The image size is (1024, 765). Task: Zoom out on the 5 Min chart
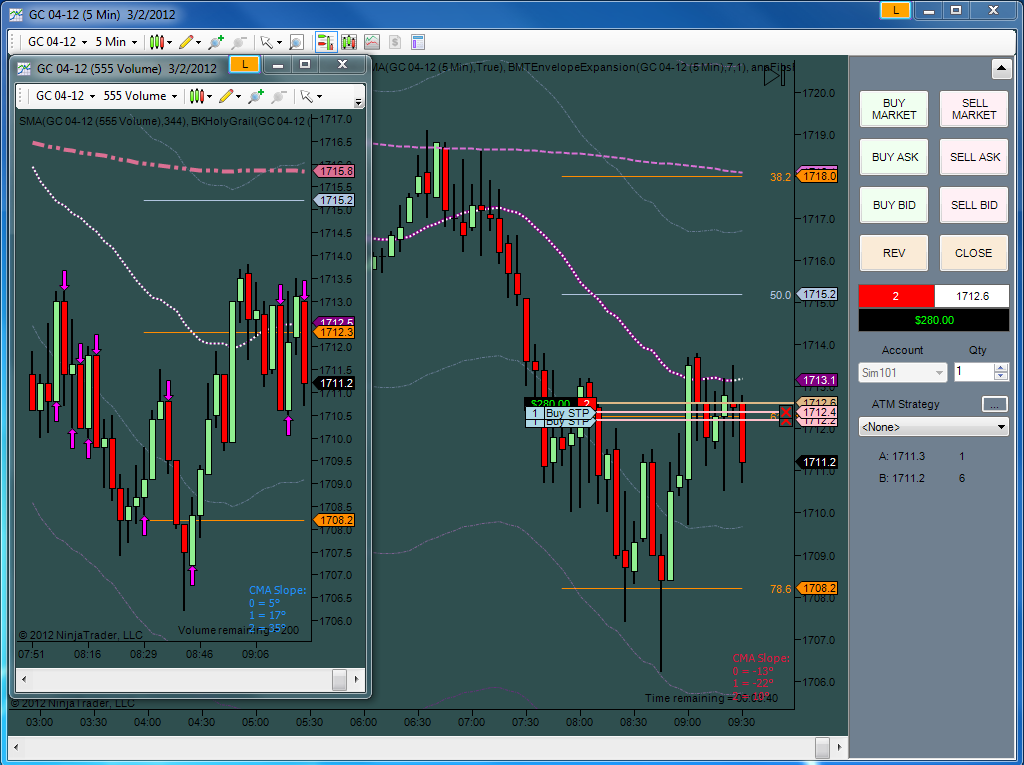click(x=239, y=42)
